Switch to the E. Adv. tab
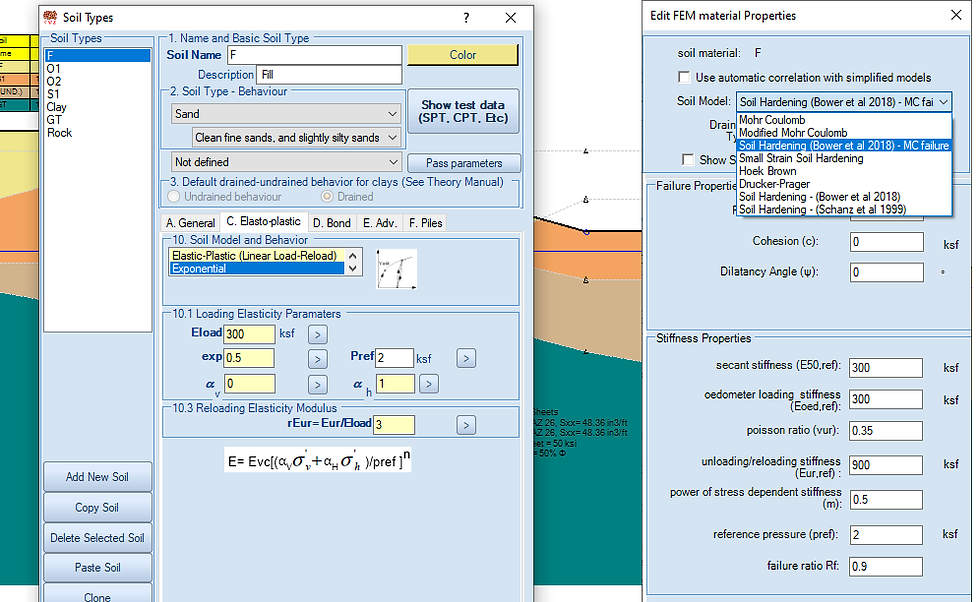980x602 pixels. [x=380, y=223]
